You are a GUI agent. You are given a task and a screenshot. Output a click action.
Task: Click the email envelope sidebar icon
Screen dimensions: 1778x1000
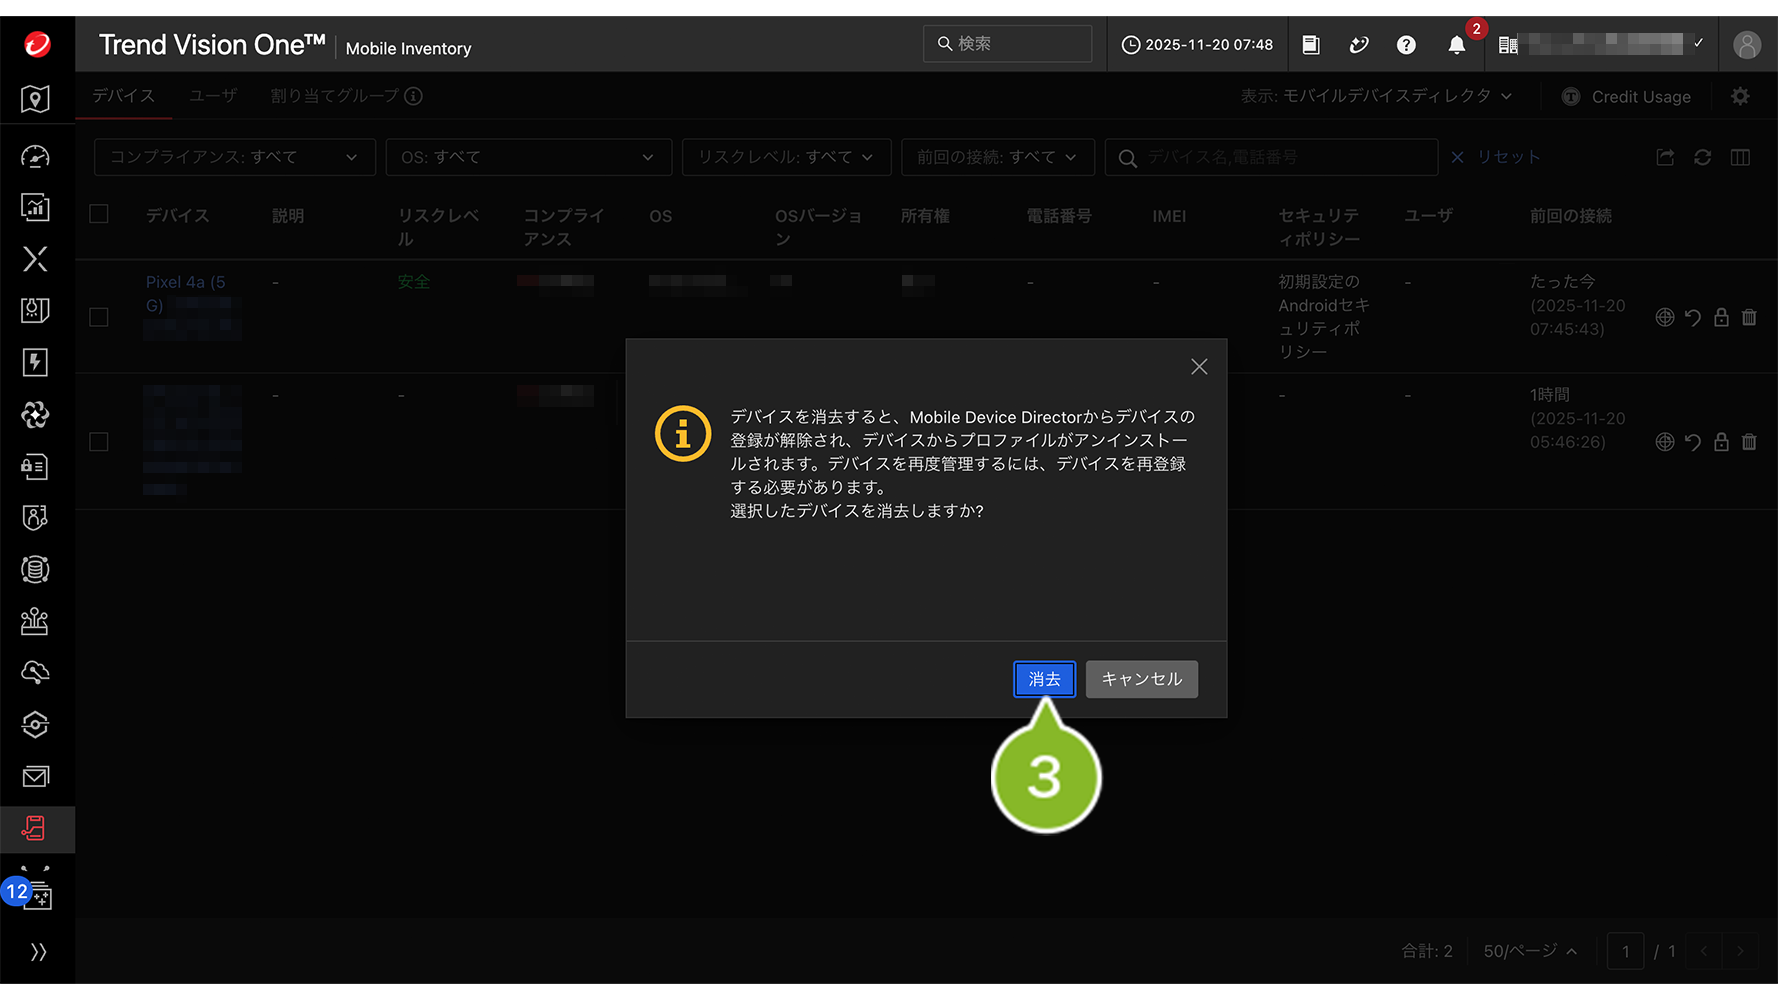click(x=35, y=776)
